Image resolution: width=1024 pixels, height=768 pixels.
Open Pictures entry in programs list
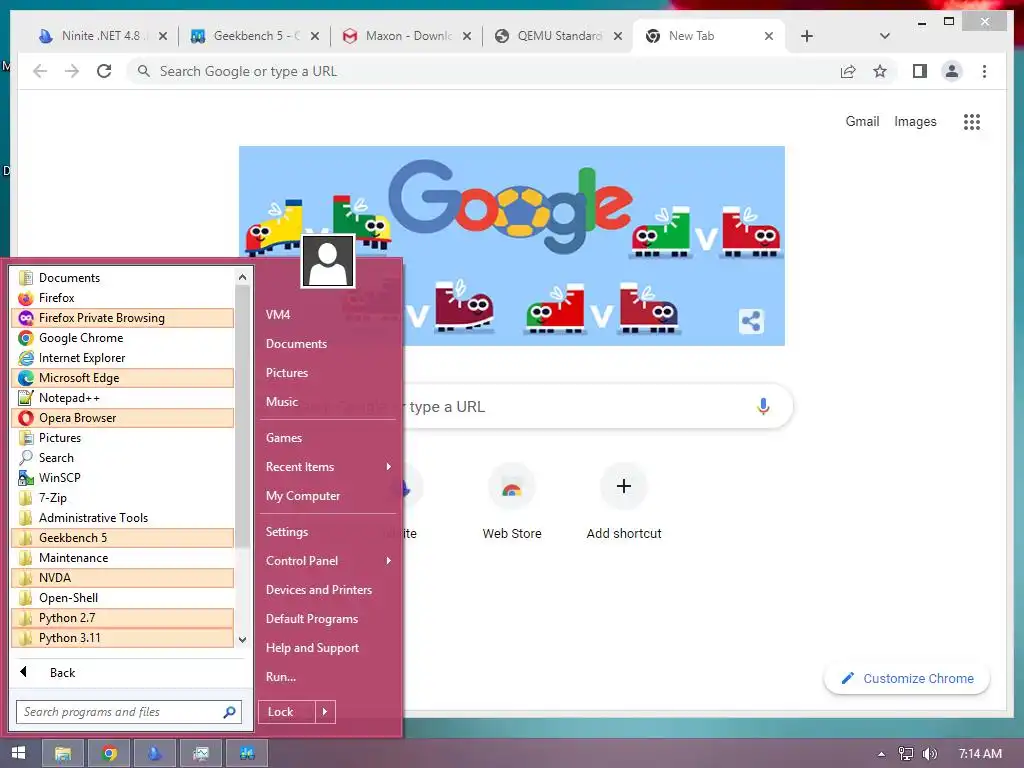122,438
